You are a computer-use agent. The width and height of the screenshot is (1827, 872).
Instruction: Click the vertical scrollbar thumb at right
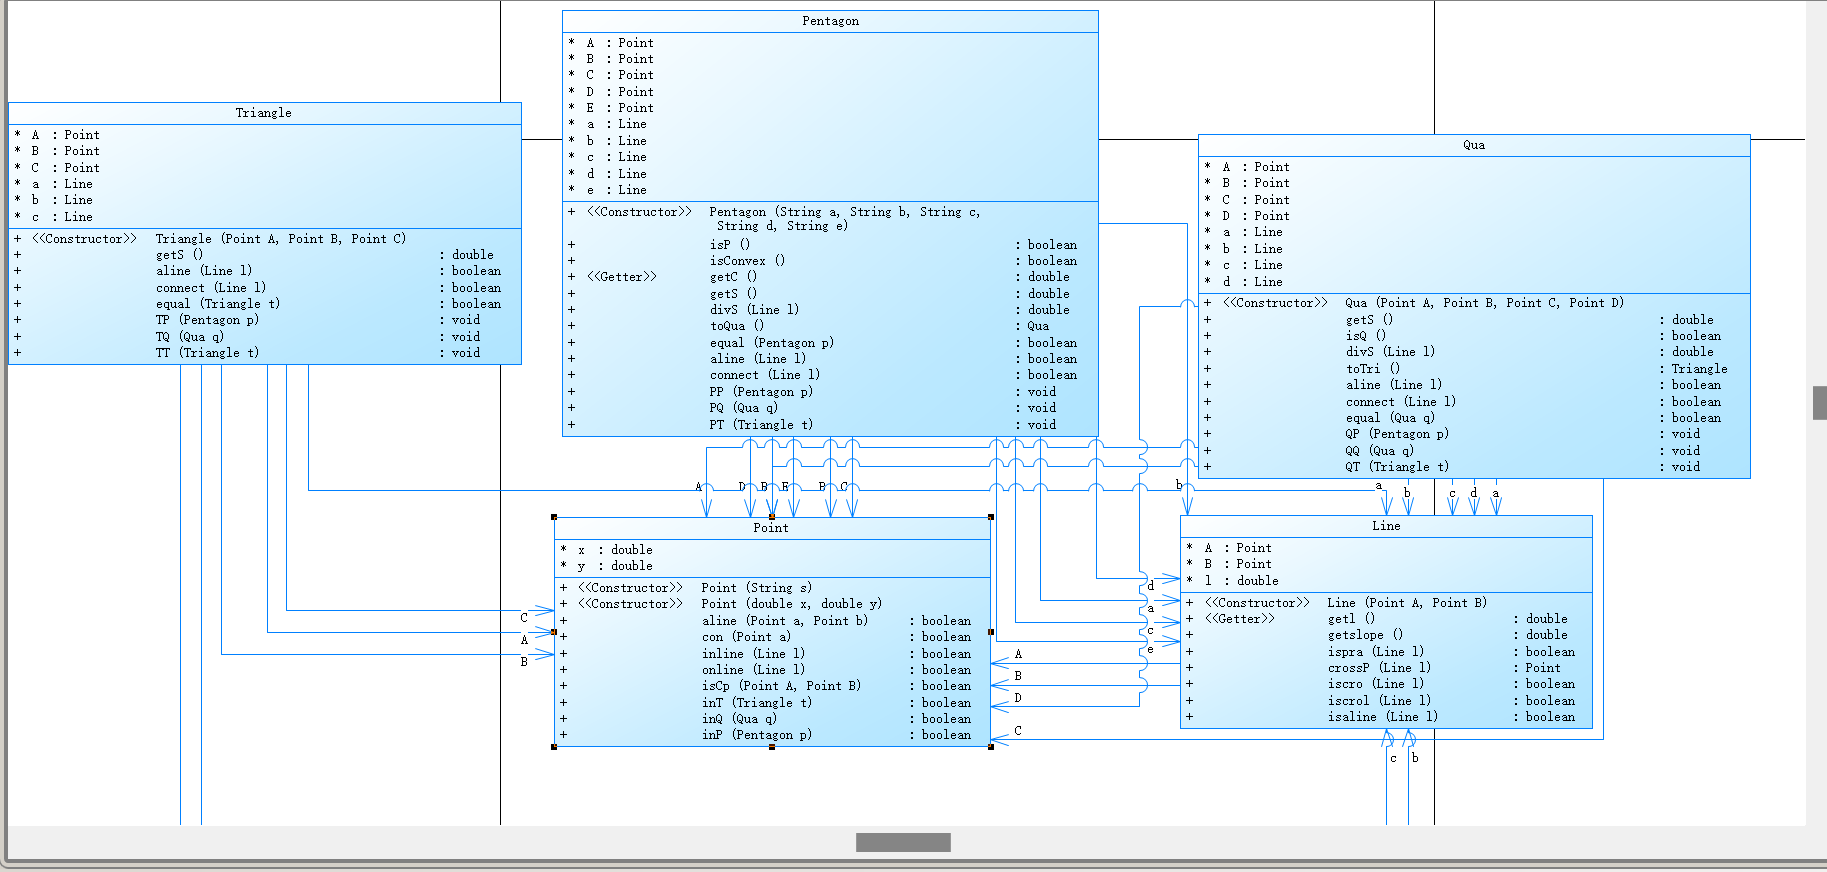coord(1820,403)
